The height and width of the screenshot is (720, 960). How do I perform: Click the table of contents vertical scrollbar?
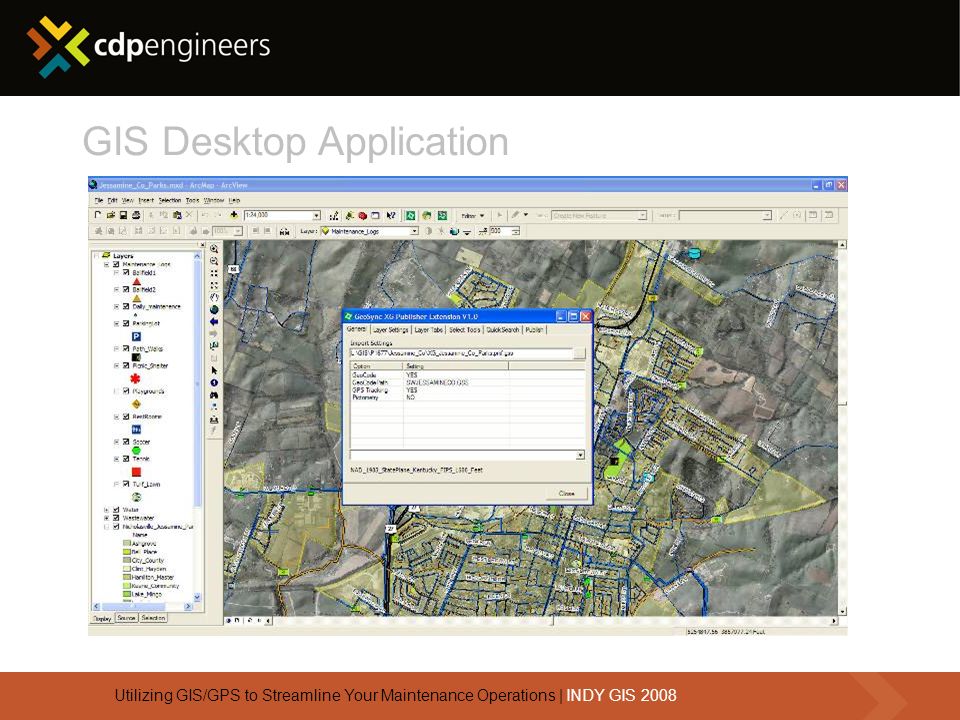(197, 427)
